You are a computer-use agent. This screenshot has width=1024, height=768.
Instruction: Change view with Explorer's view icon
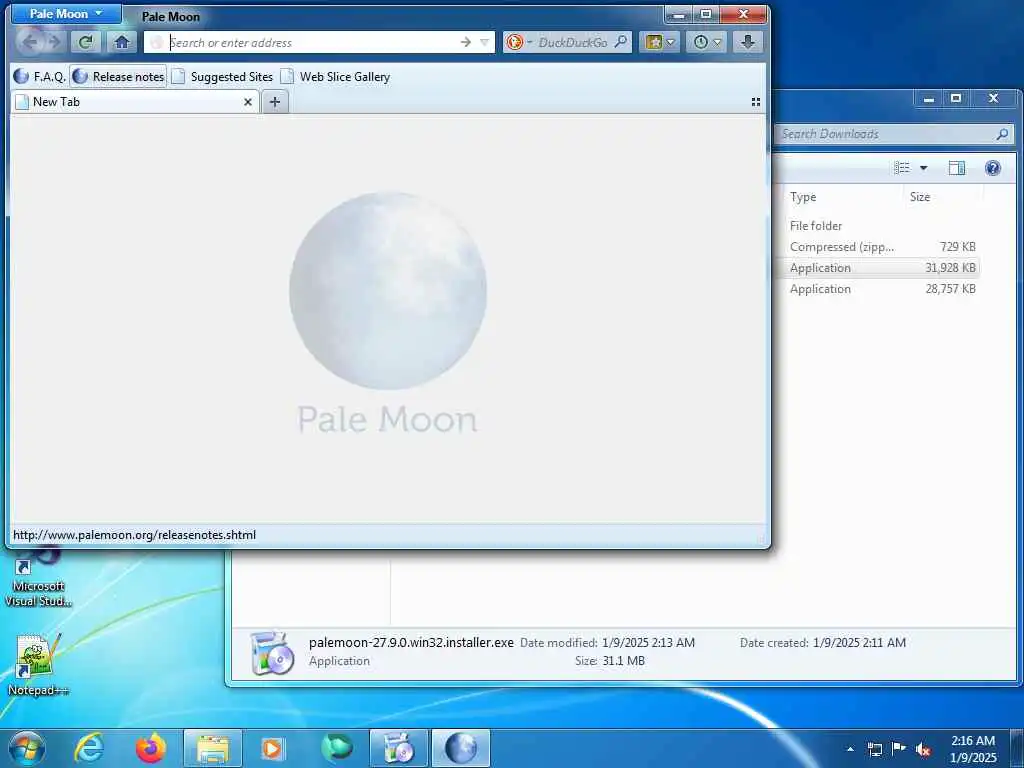click(902, 168)
